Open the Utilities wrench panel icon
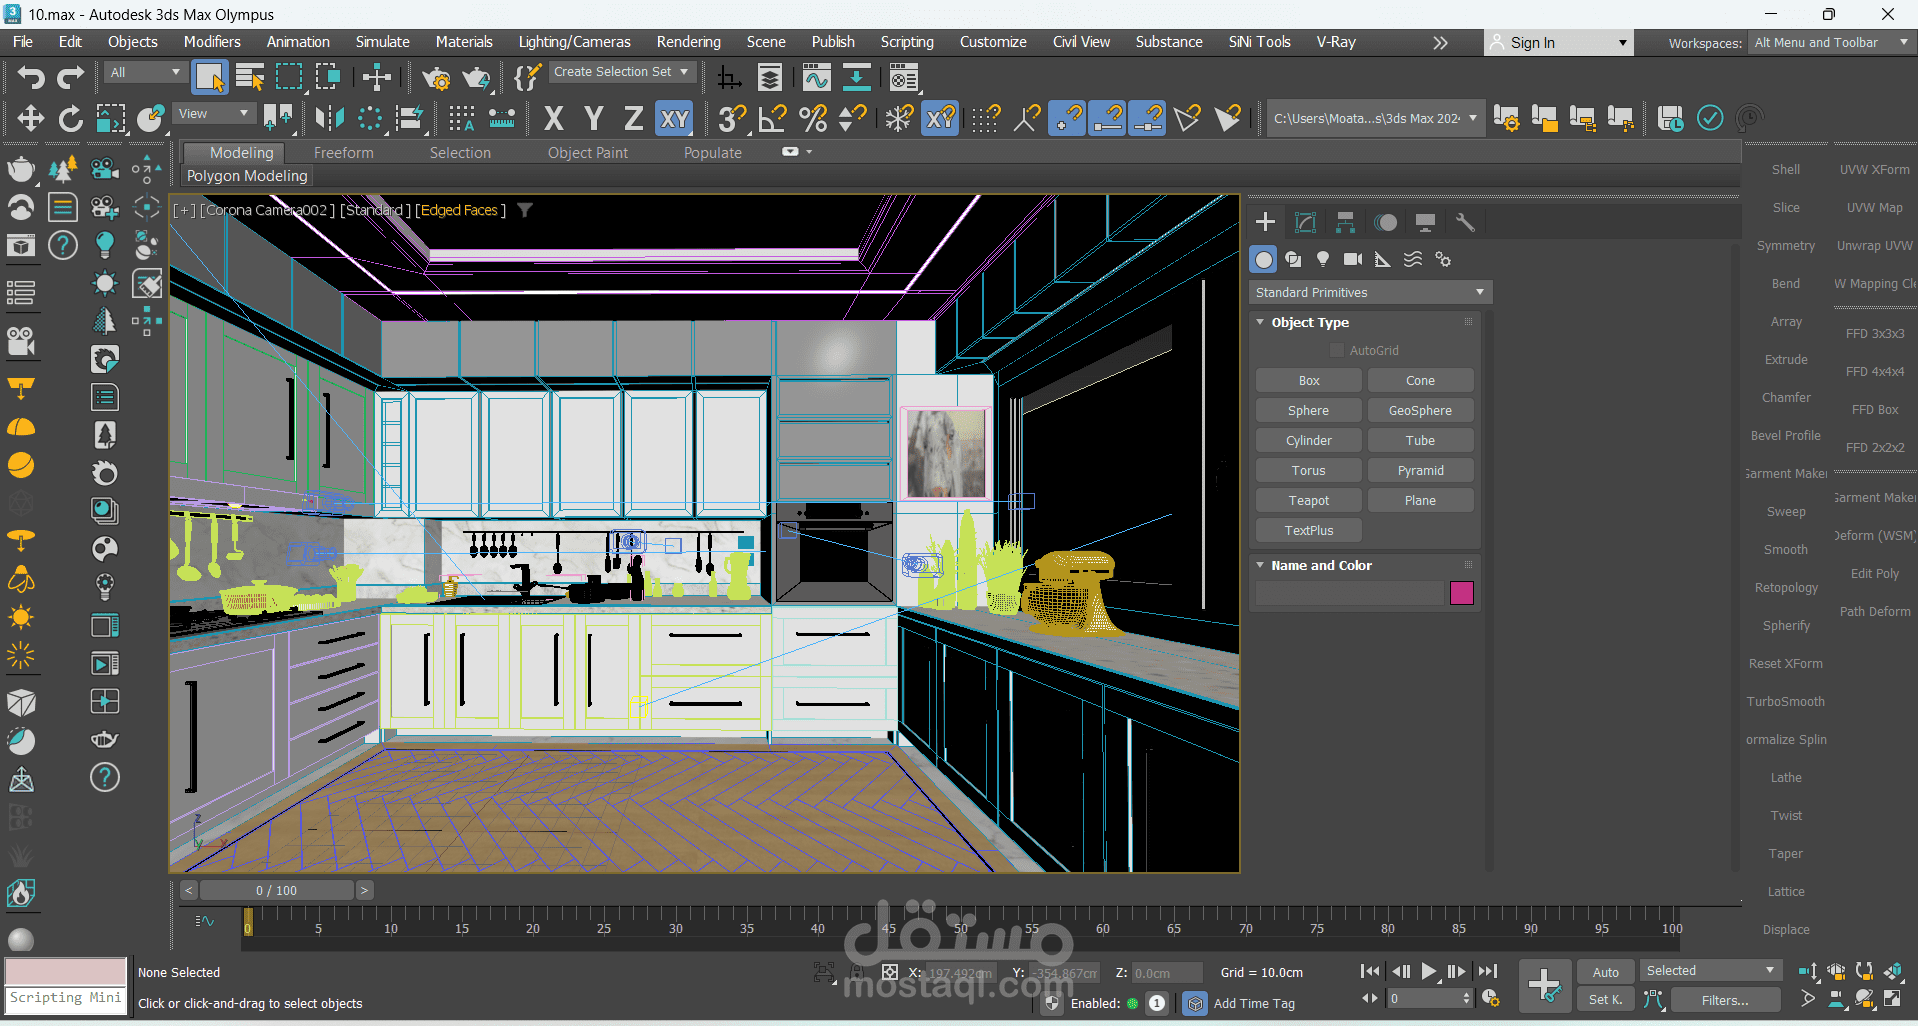This screenshot has width=1918, height=1026. [x=1465, y=222]
